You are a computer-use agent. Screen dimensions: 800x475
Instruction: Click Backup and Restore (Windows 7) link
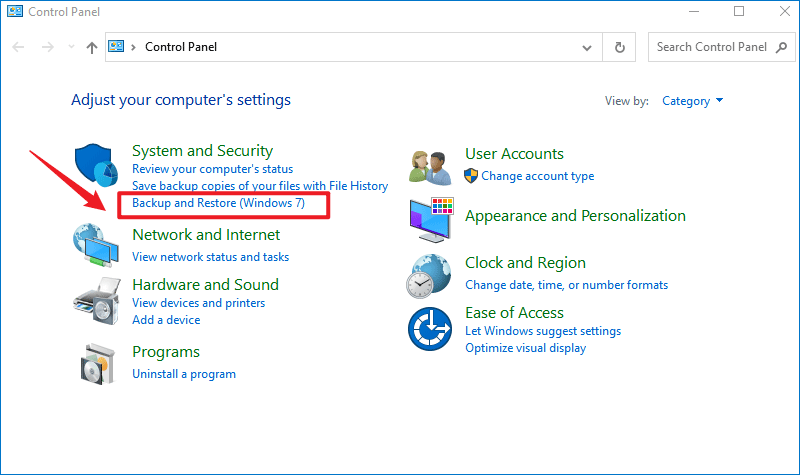click(218, 203)
